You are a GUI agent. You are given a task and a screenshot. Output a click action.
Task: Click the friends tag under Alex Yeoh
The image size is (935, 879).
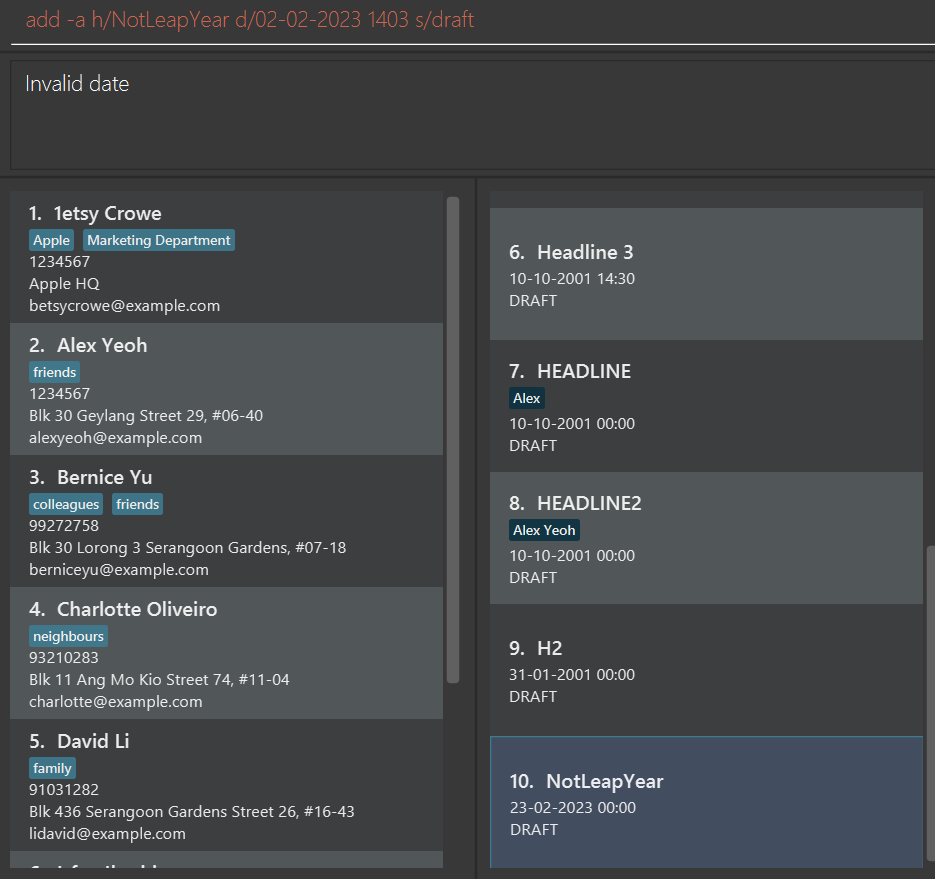pyautogui.click(x=54, y=372)
